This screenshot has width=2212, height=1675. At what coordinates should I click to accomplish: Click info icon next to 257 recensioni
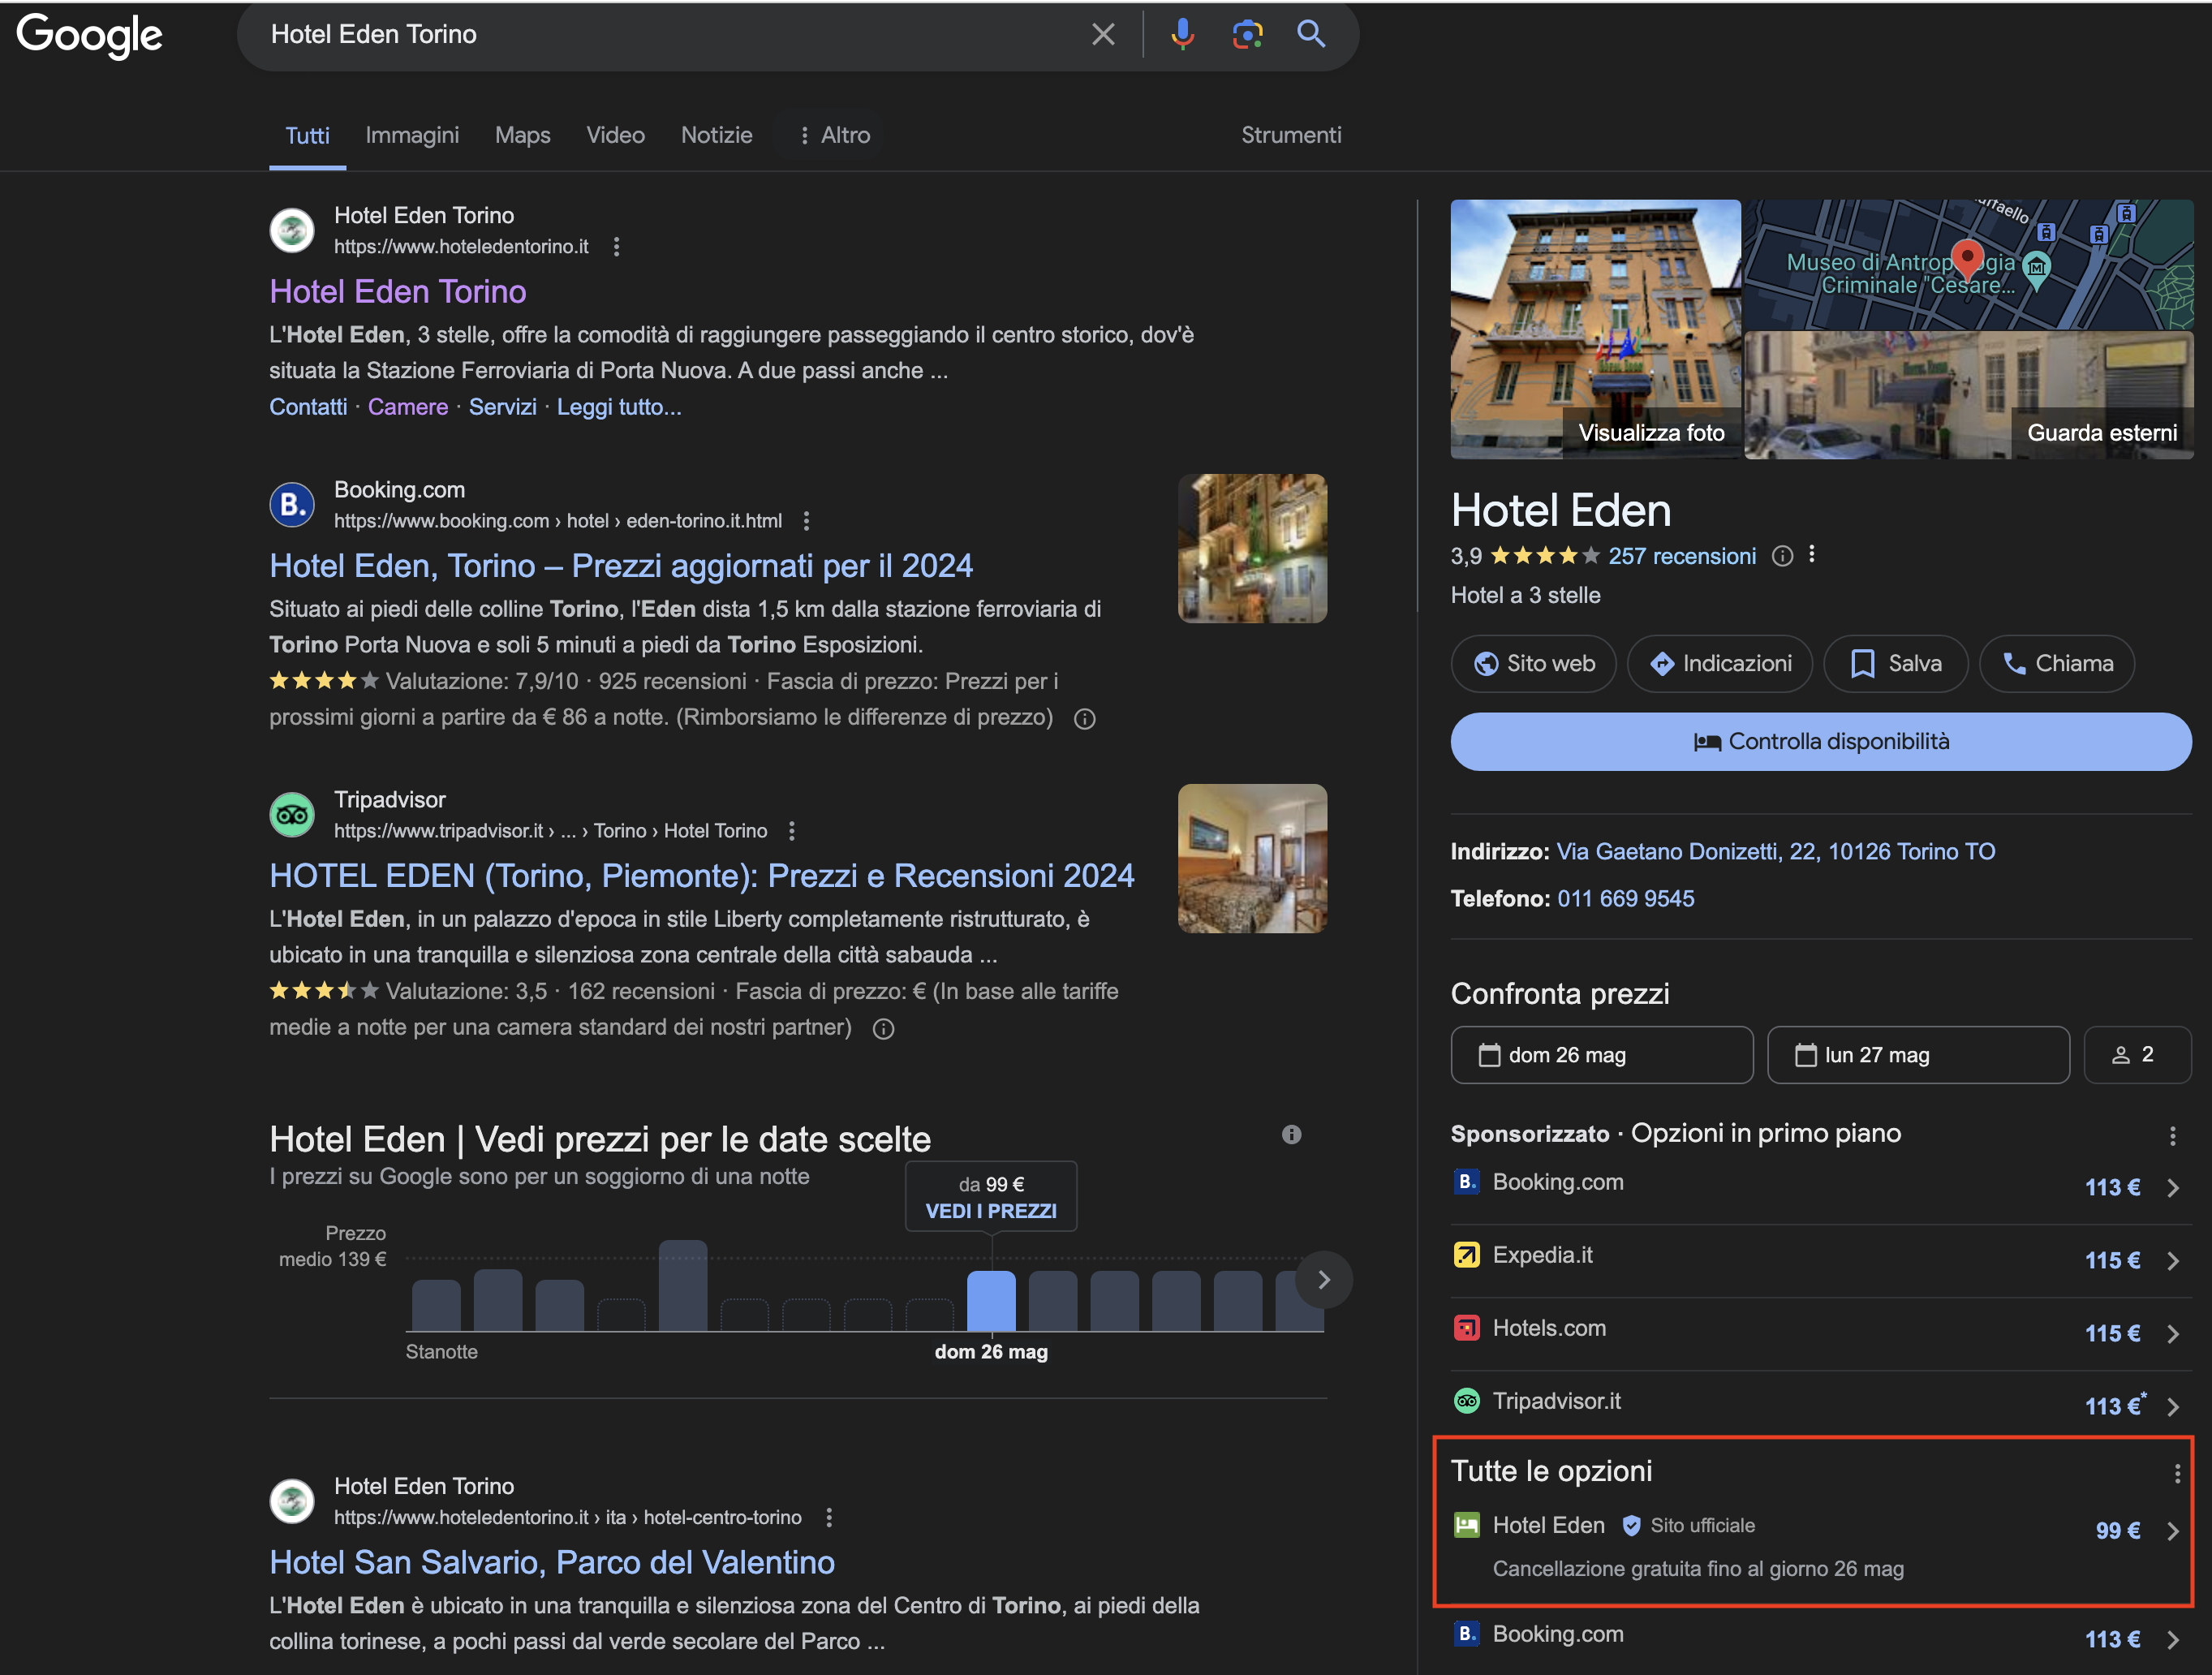[1782, 556]
